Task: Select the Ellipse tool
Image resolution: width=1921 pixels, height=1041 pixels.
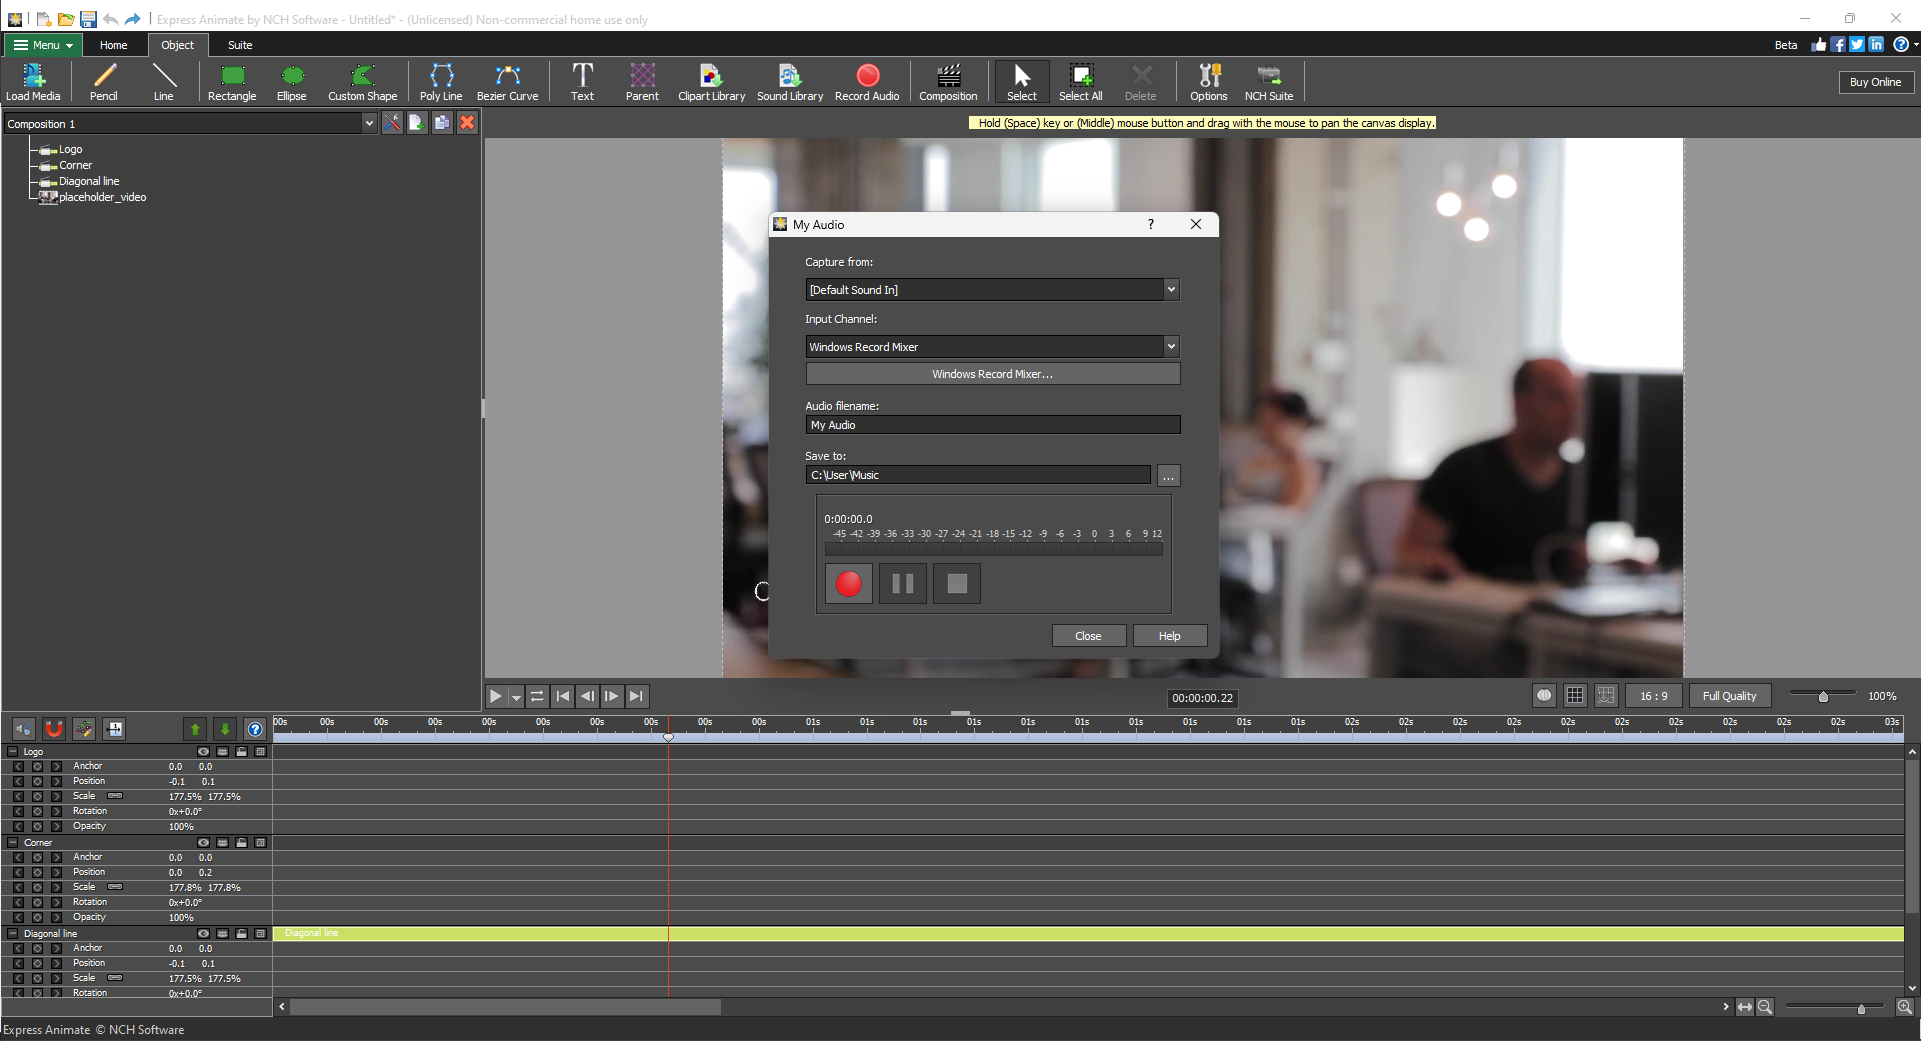Action: click(291, 82)
